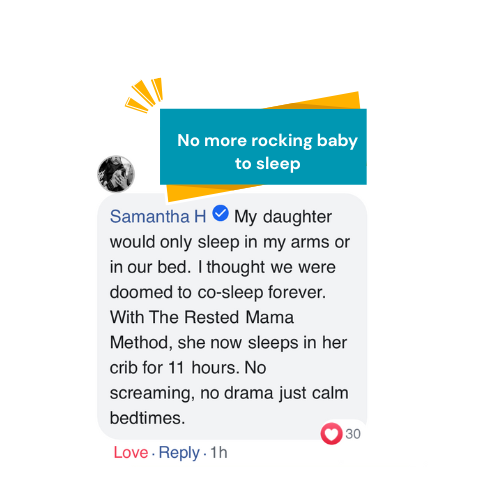Reply to Samantha H's comment
Screen dimensions: 500x500
tap(179, 453)
